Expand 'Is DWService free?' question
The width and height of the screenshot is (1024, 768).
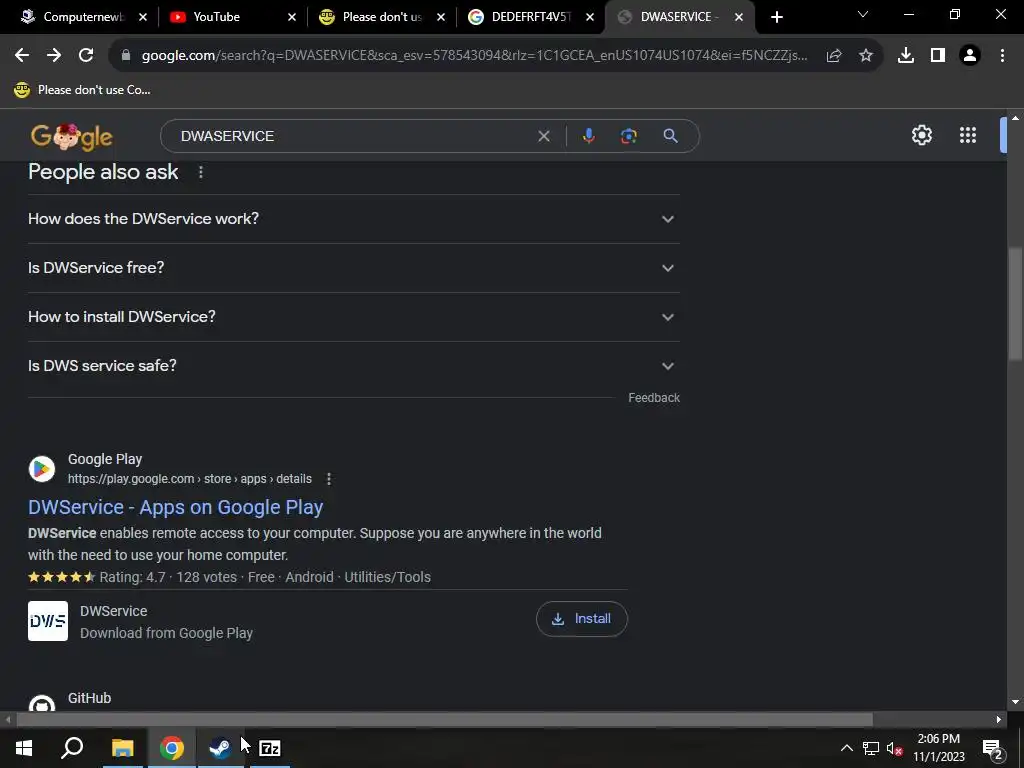click(x=354, y=268)
